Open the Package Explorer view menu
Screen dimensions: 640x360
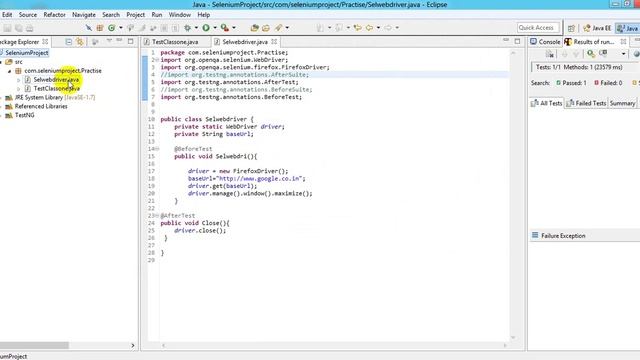point(109,41)
